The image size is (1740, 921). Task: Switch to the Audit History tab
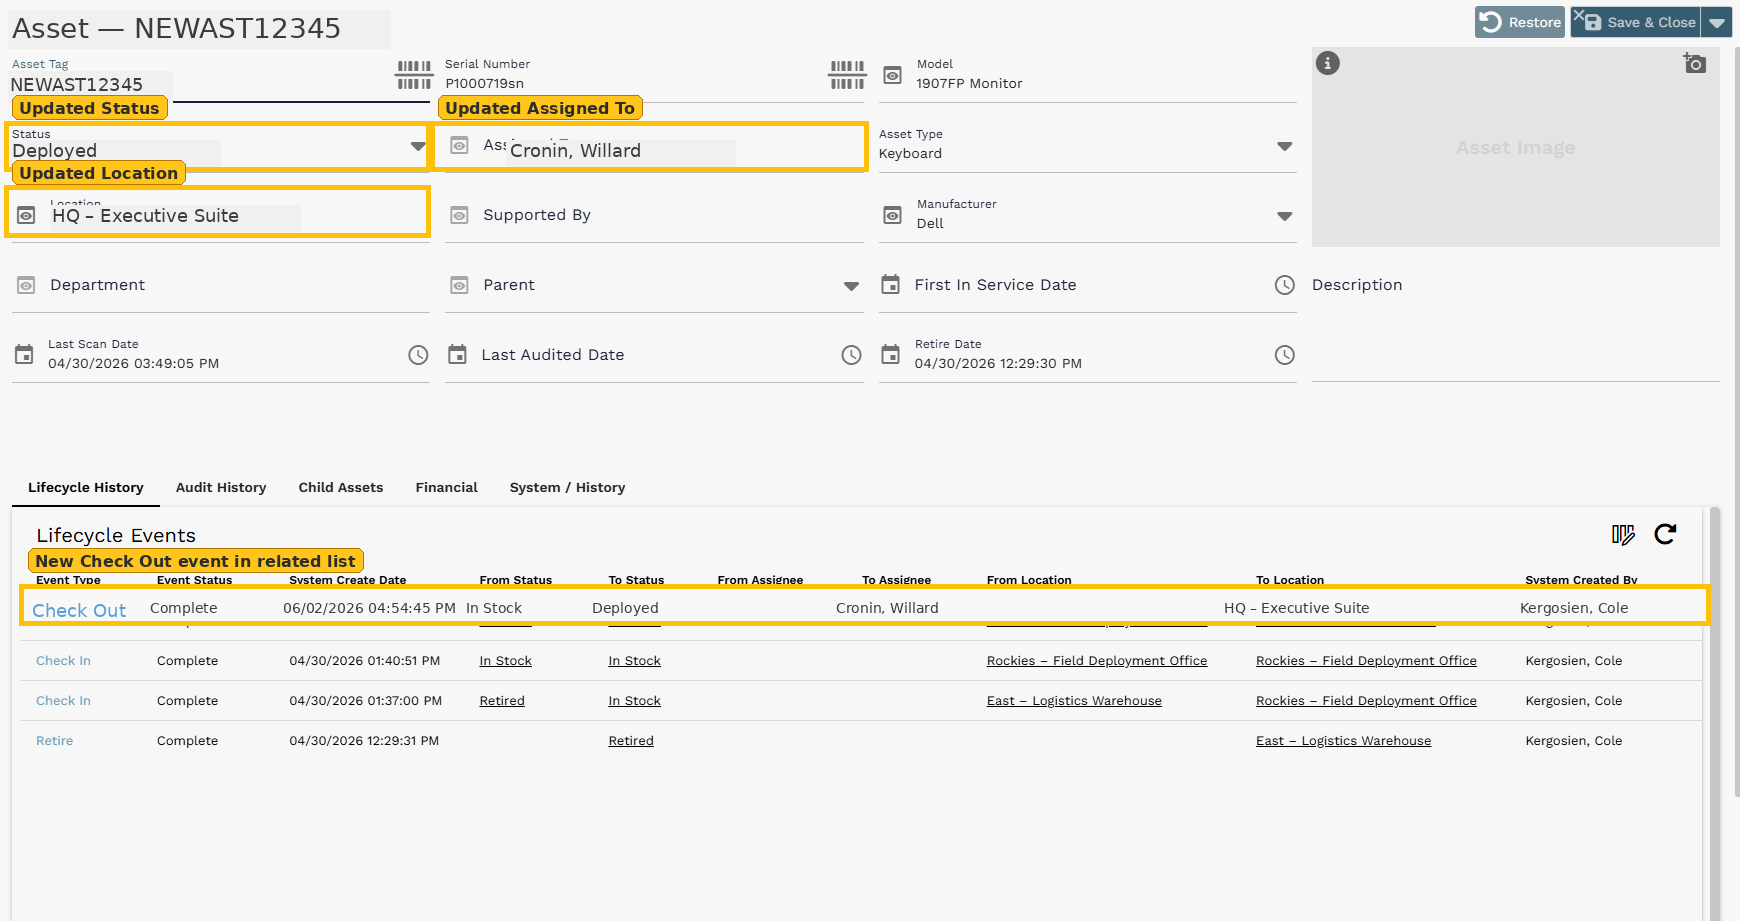[221, 488]
